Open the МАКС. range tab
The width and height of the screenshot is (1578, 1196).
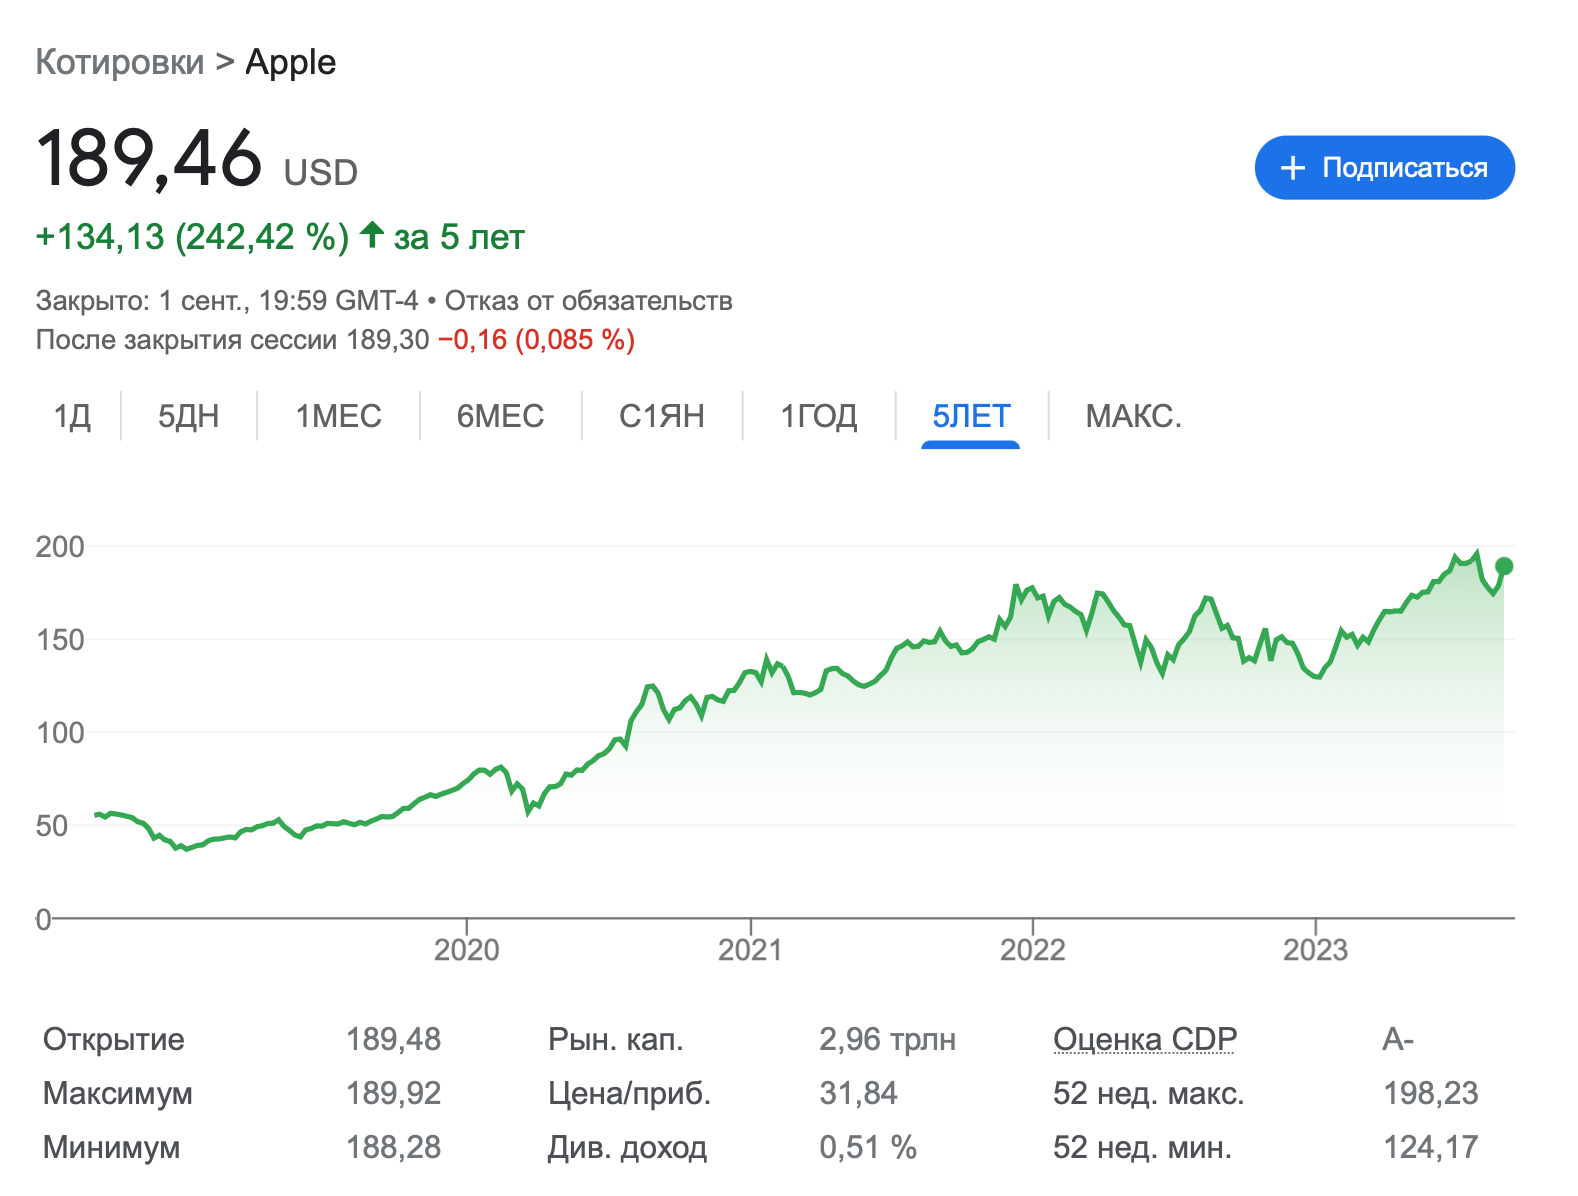tap(1134, 416)
